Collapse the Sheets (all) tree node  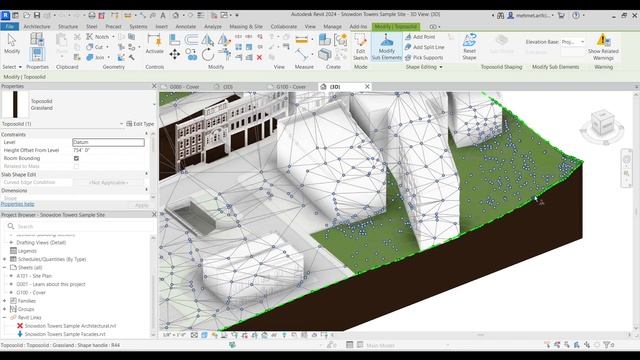click(5, 268)
